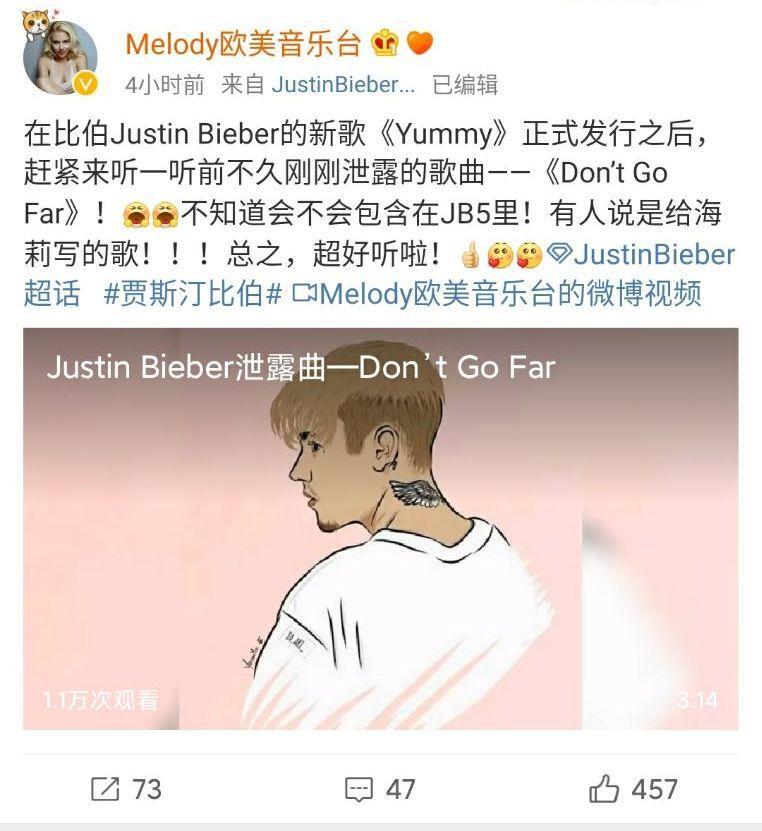Tap the 已编辑 edited label
The image size is (762, 831).
click(x=465, y=85)
